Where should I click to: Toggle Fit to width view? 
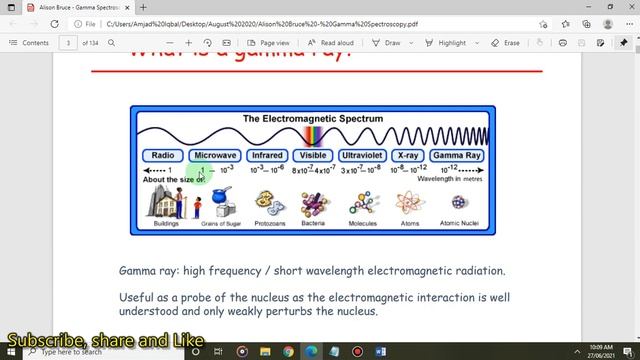click(x=227, y=43)
